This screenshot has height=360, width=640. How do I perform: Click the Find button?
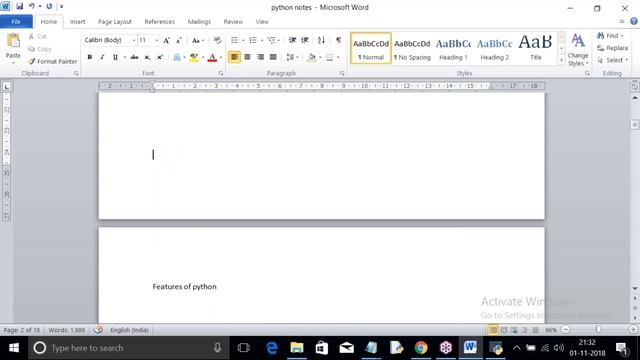tap(610, 36)
